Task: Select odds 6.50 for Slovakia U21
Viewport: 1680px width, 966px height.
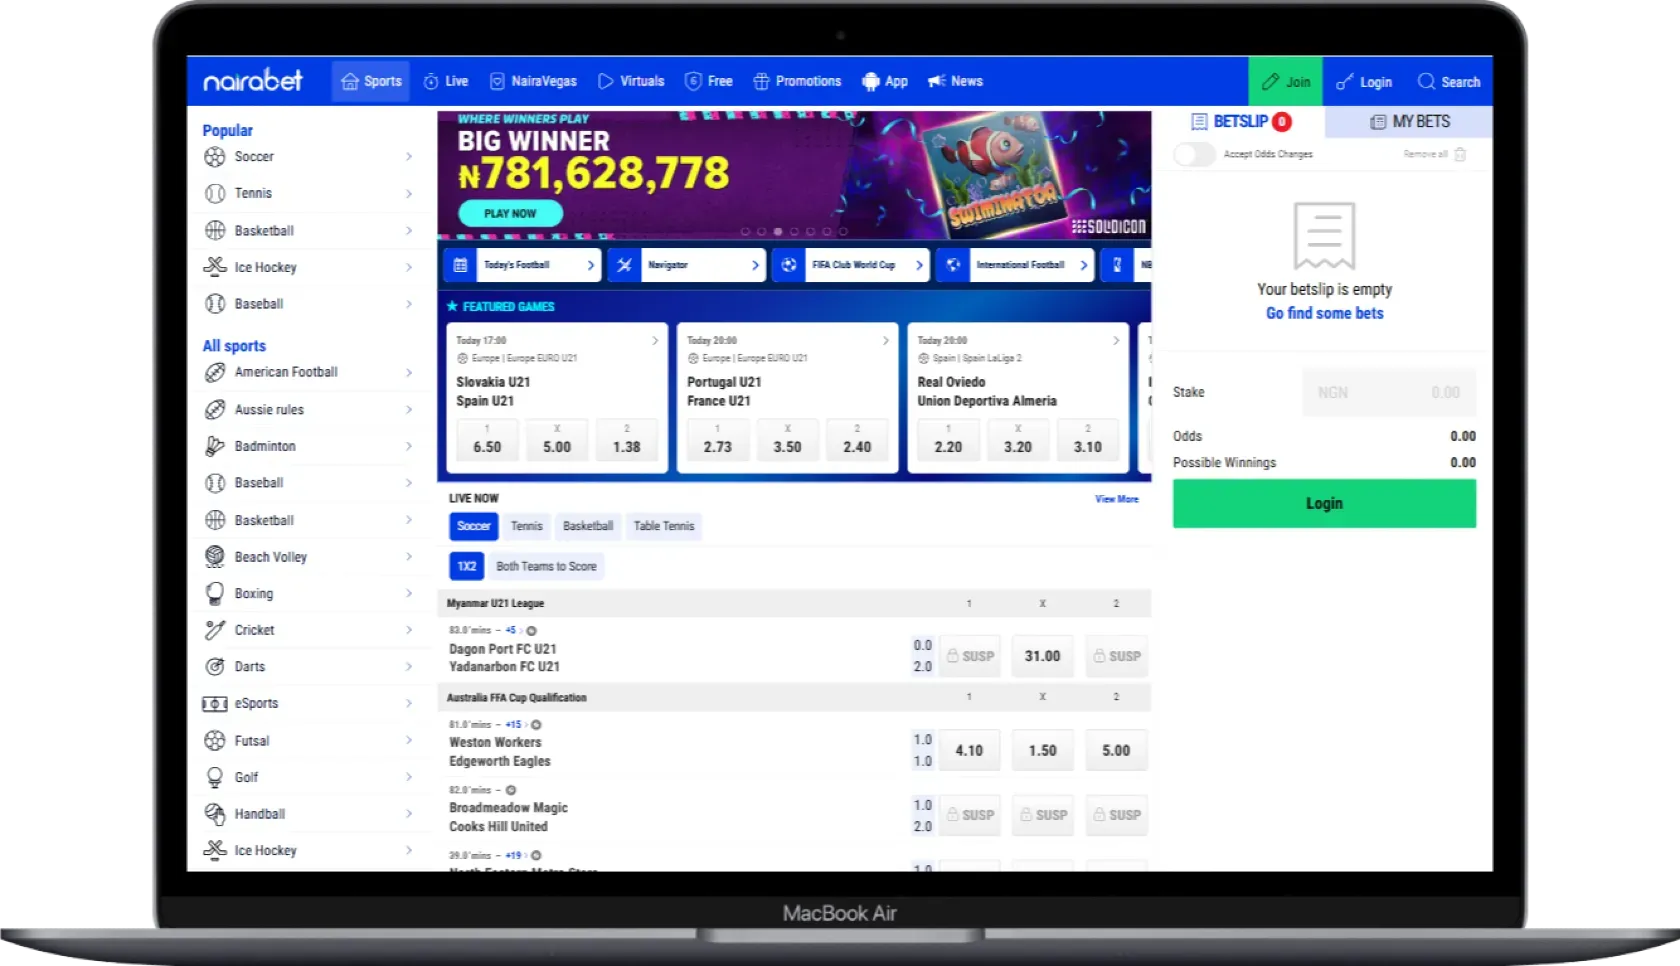Action: point(487,441)
